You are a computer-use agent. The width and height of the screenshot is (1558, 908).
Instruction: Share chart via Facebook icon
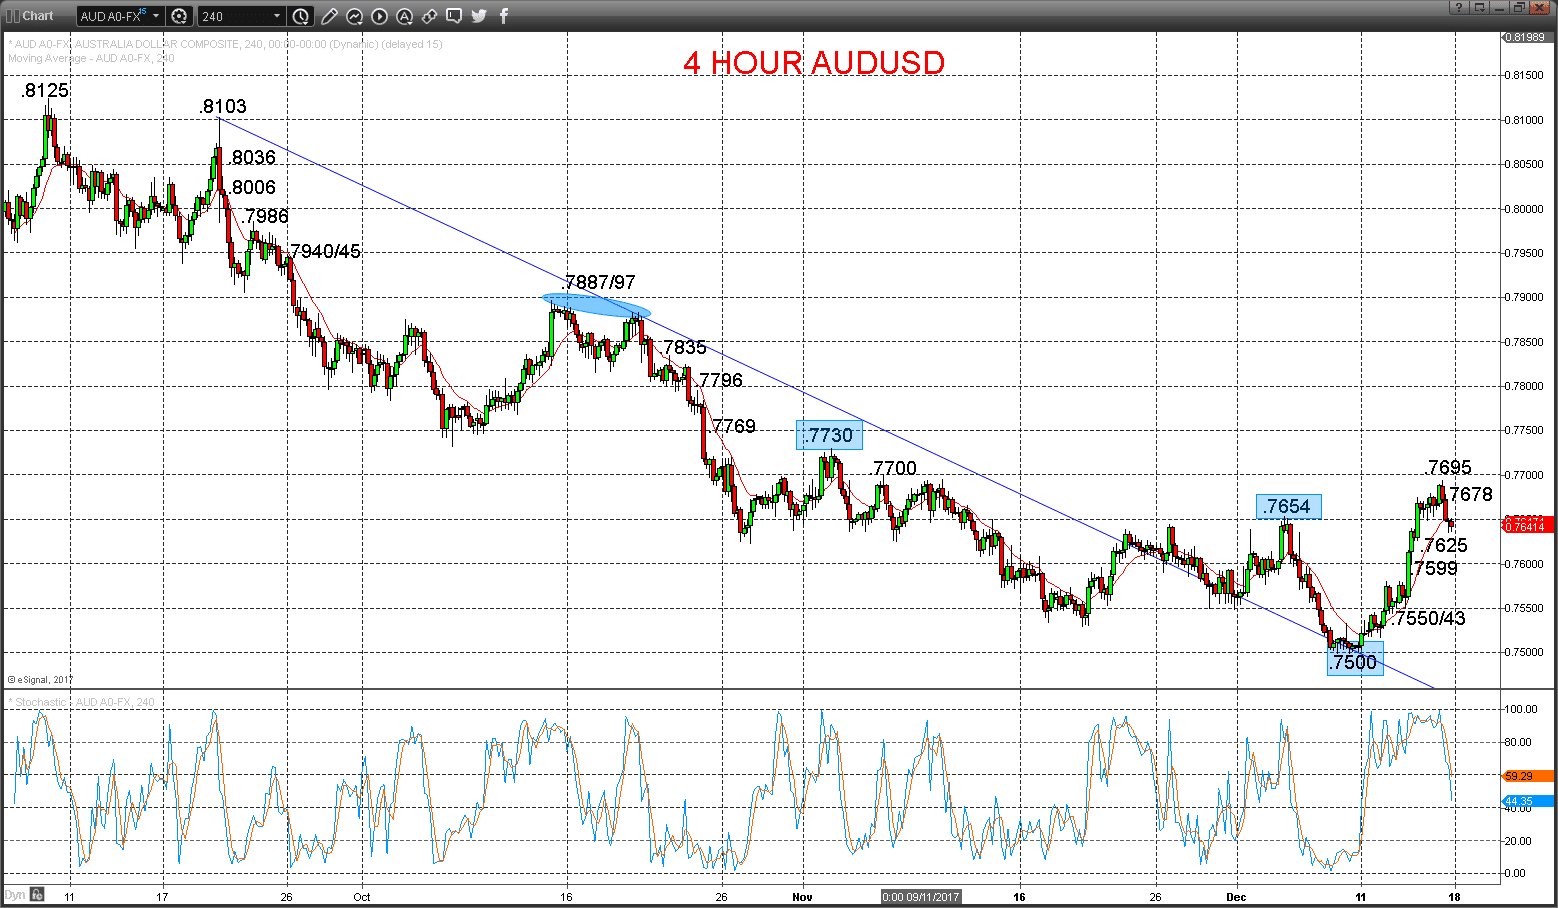pos(503,16)
